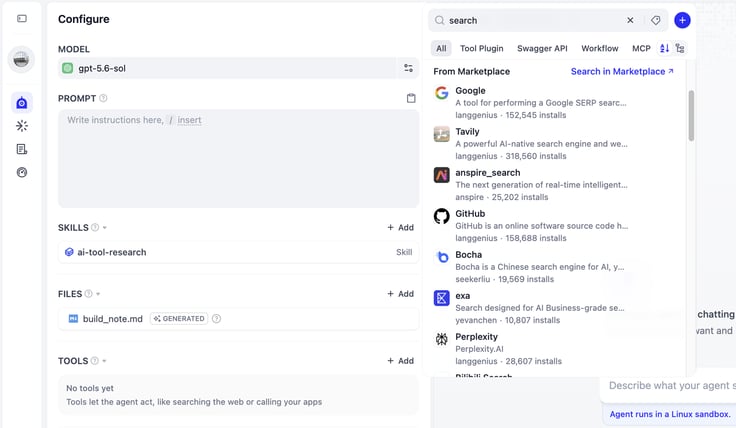Select the Perplexity tool name
Image resolution: width=736 pixels, height=428 pixels.
(x=476, y=337)
